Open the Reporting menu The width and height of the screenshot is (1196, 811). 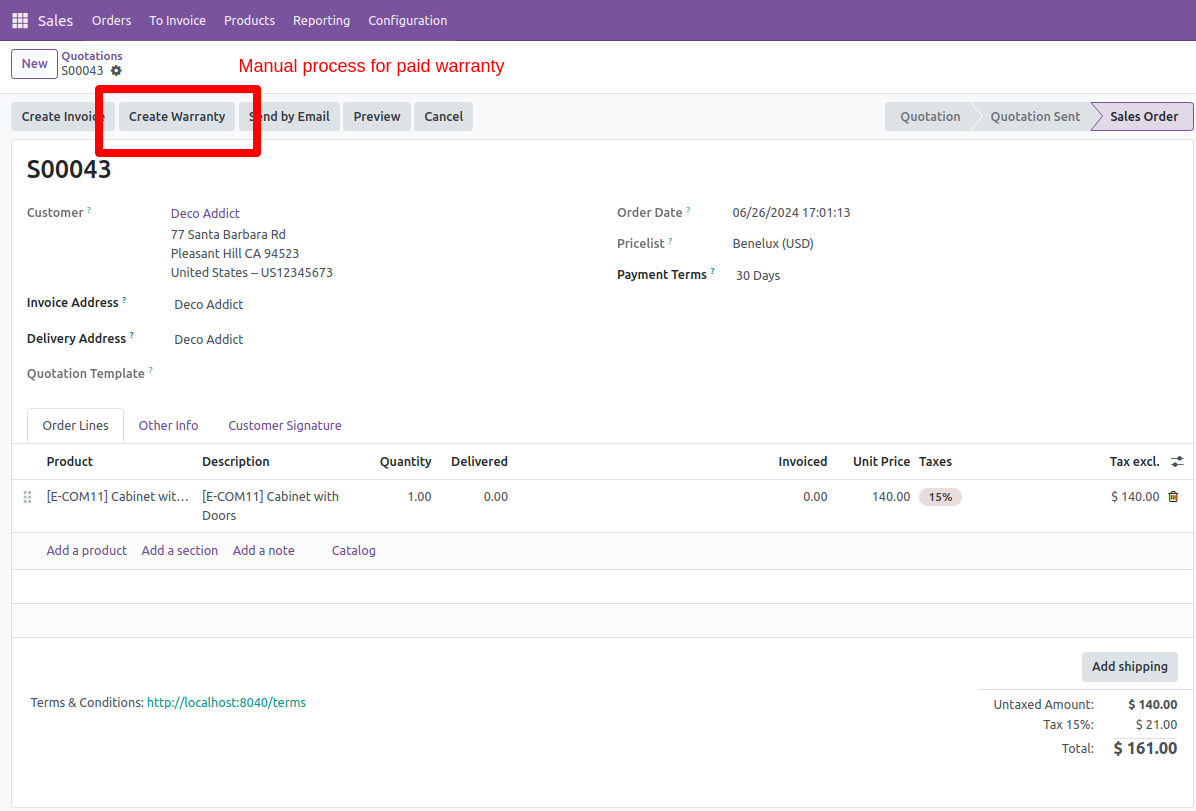click(x=321, y=20)
